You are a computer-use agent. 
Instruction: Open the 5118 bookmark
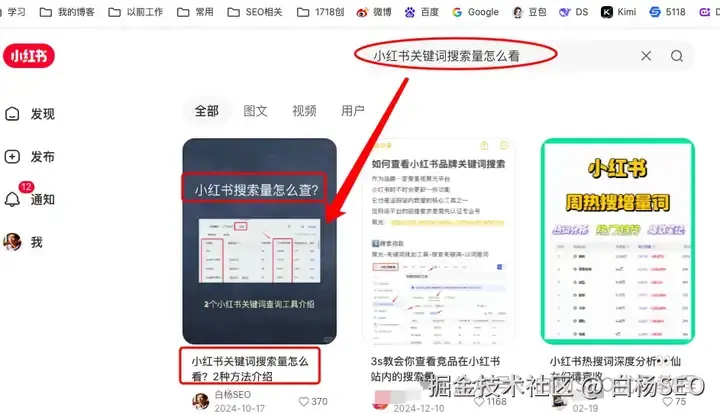pyautogui.click(x=667, y=12)
